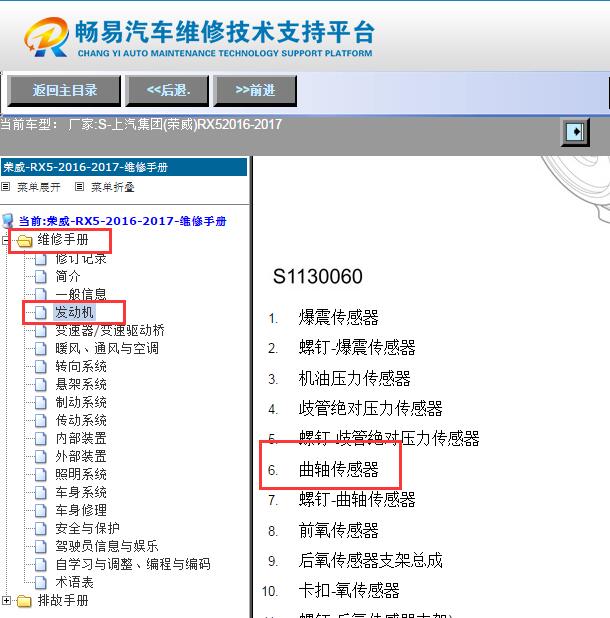This screenshot has width=610, height=618.
Task: Click the 荣威-RX5-2016-2017-维修手册 panel header
Action: [x=124, y=167]
